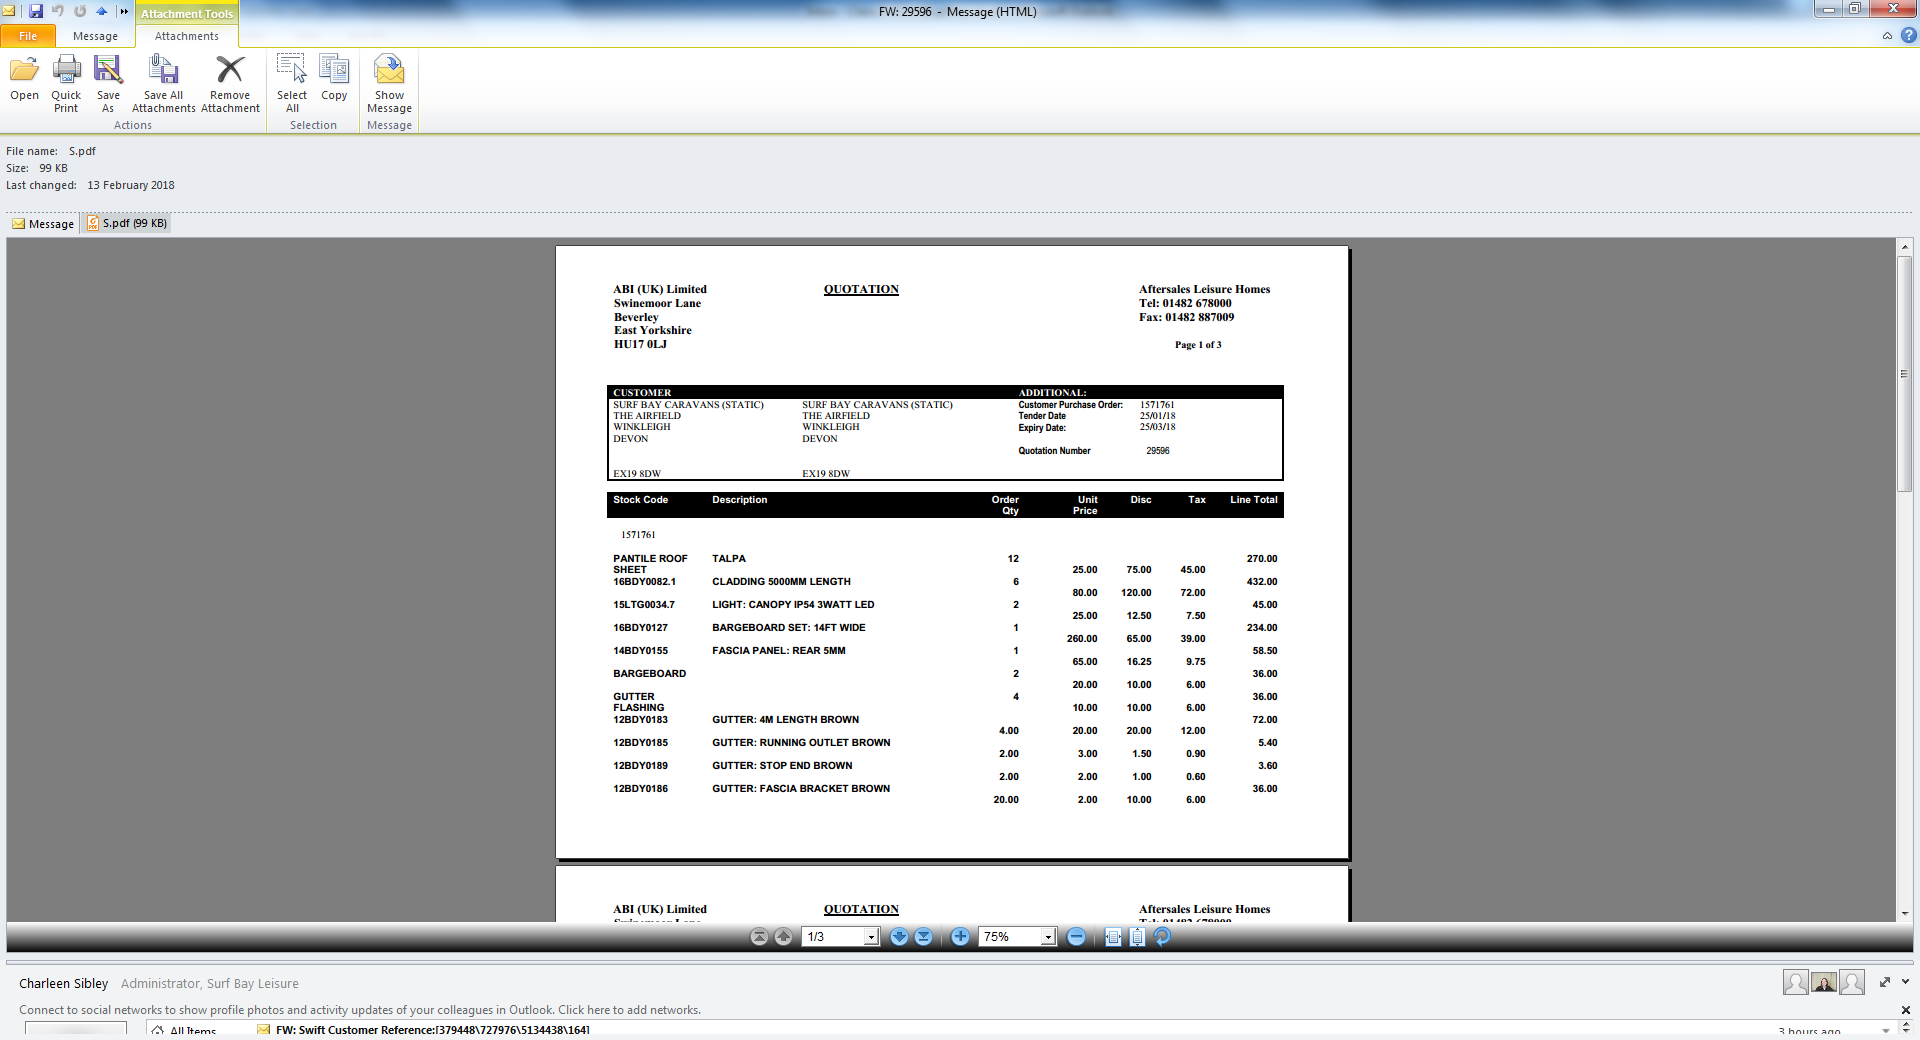Expand the People Pane with the diagonal arrows icon
Image resolution: width=1920 pixels, height=1040 pixels.
(1885, 982)
